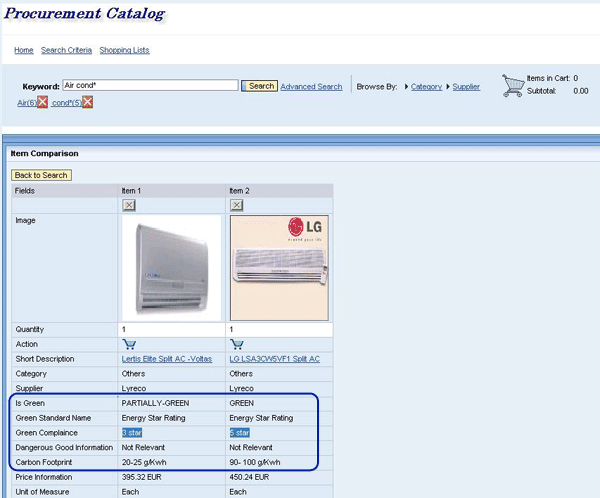Remove the cond*(5) keyword filter
Viewport: 600px width, 498px height.
pyautogui.click(x=88, y=103)
